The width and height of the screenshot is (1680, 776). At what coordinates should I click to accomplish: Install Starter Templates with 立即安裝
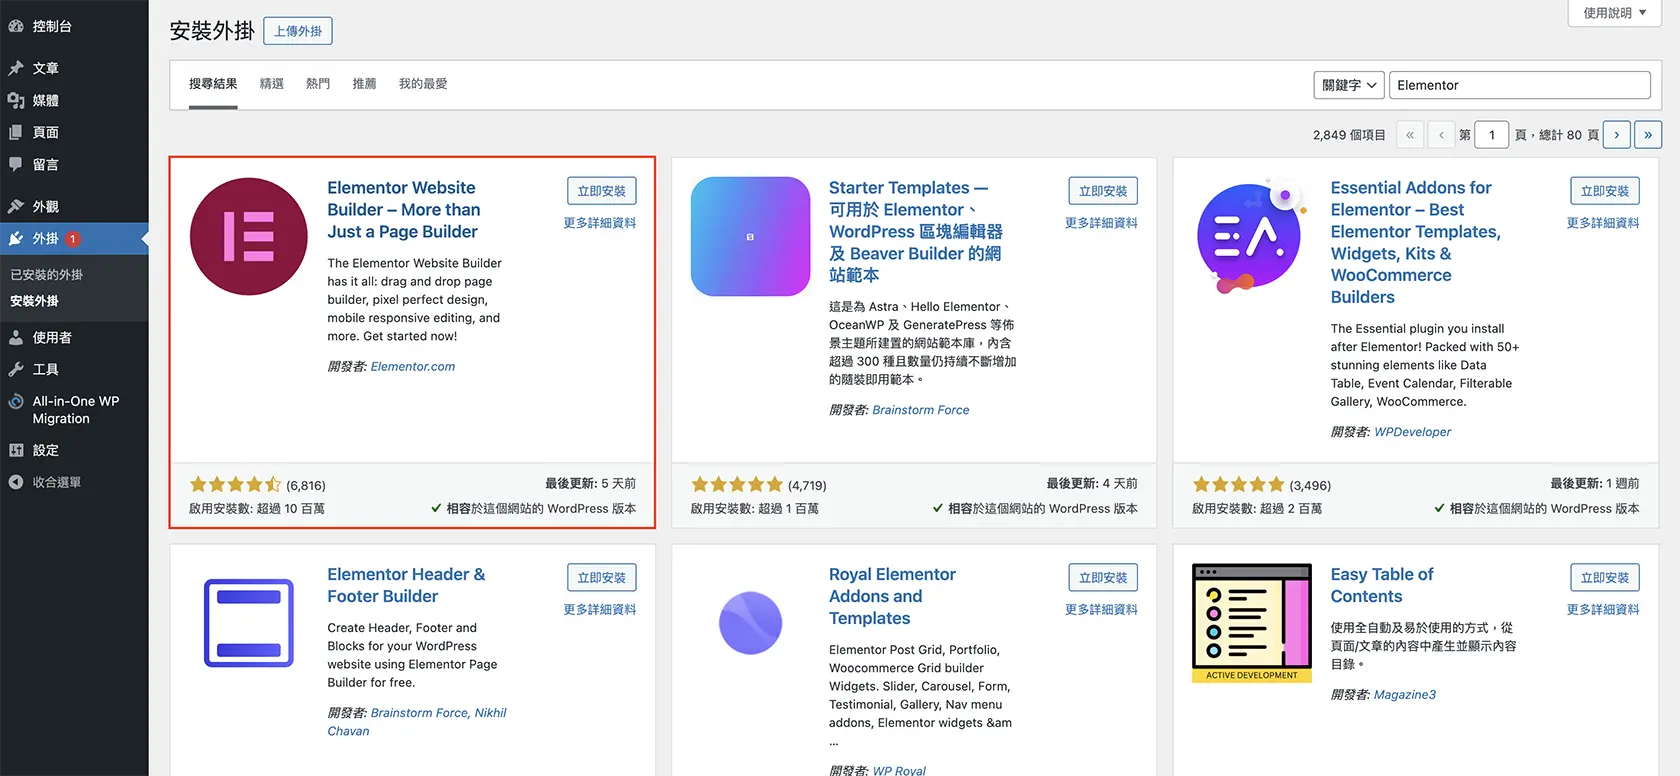click(1103, 191)
